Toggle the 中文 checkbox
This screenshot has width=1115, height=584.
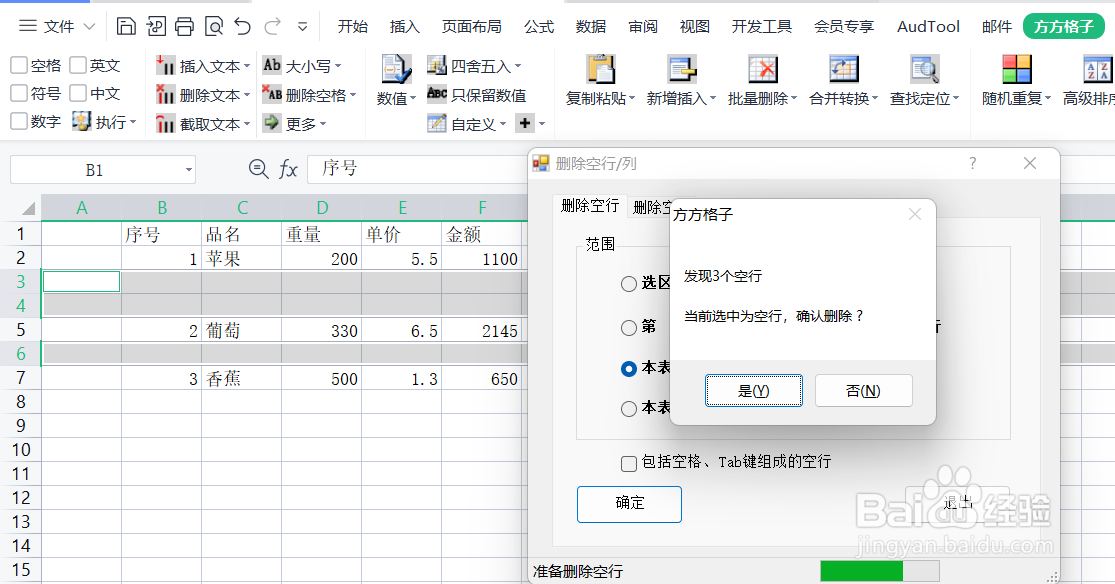tap(78, 93)
